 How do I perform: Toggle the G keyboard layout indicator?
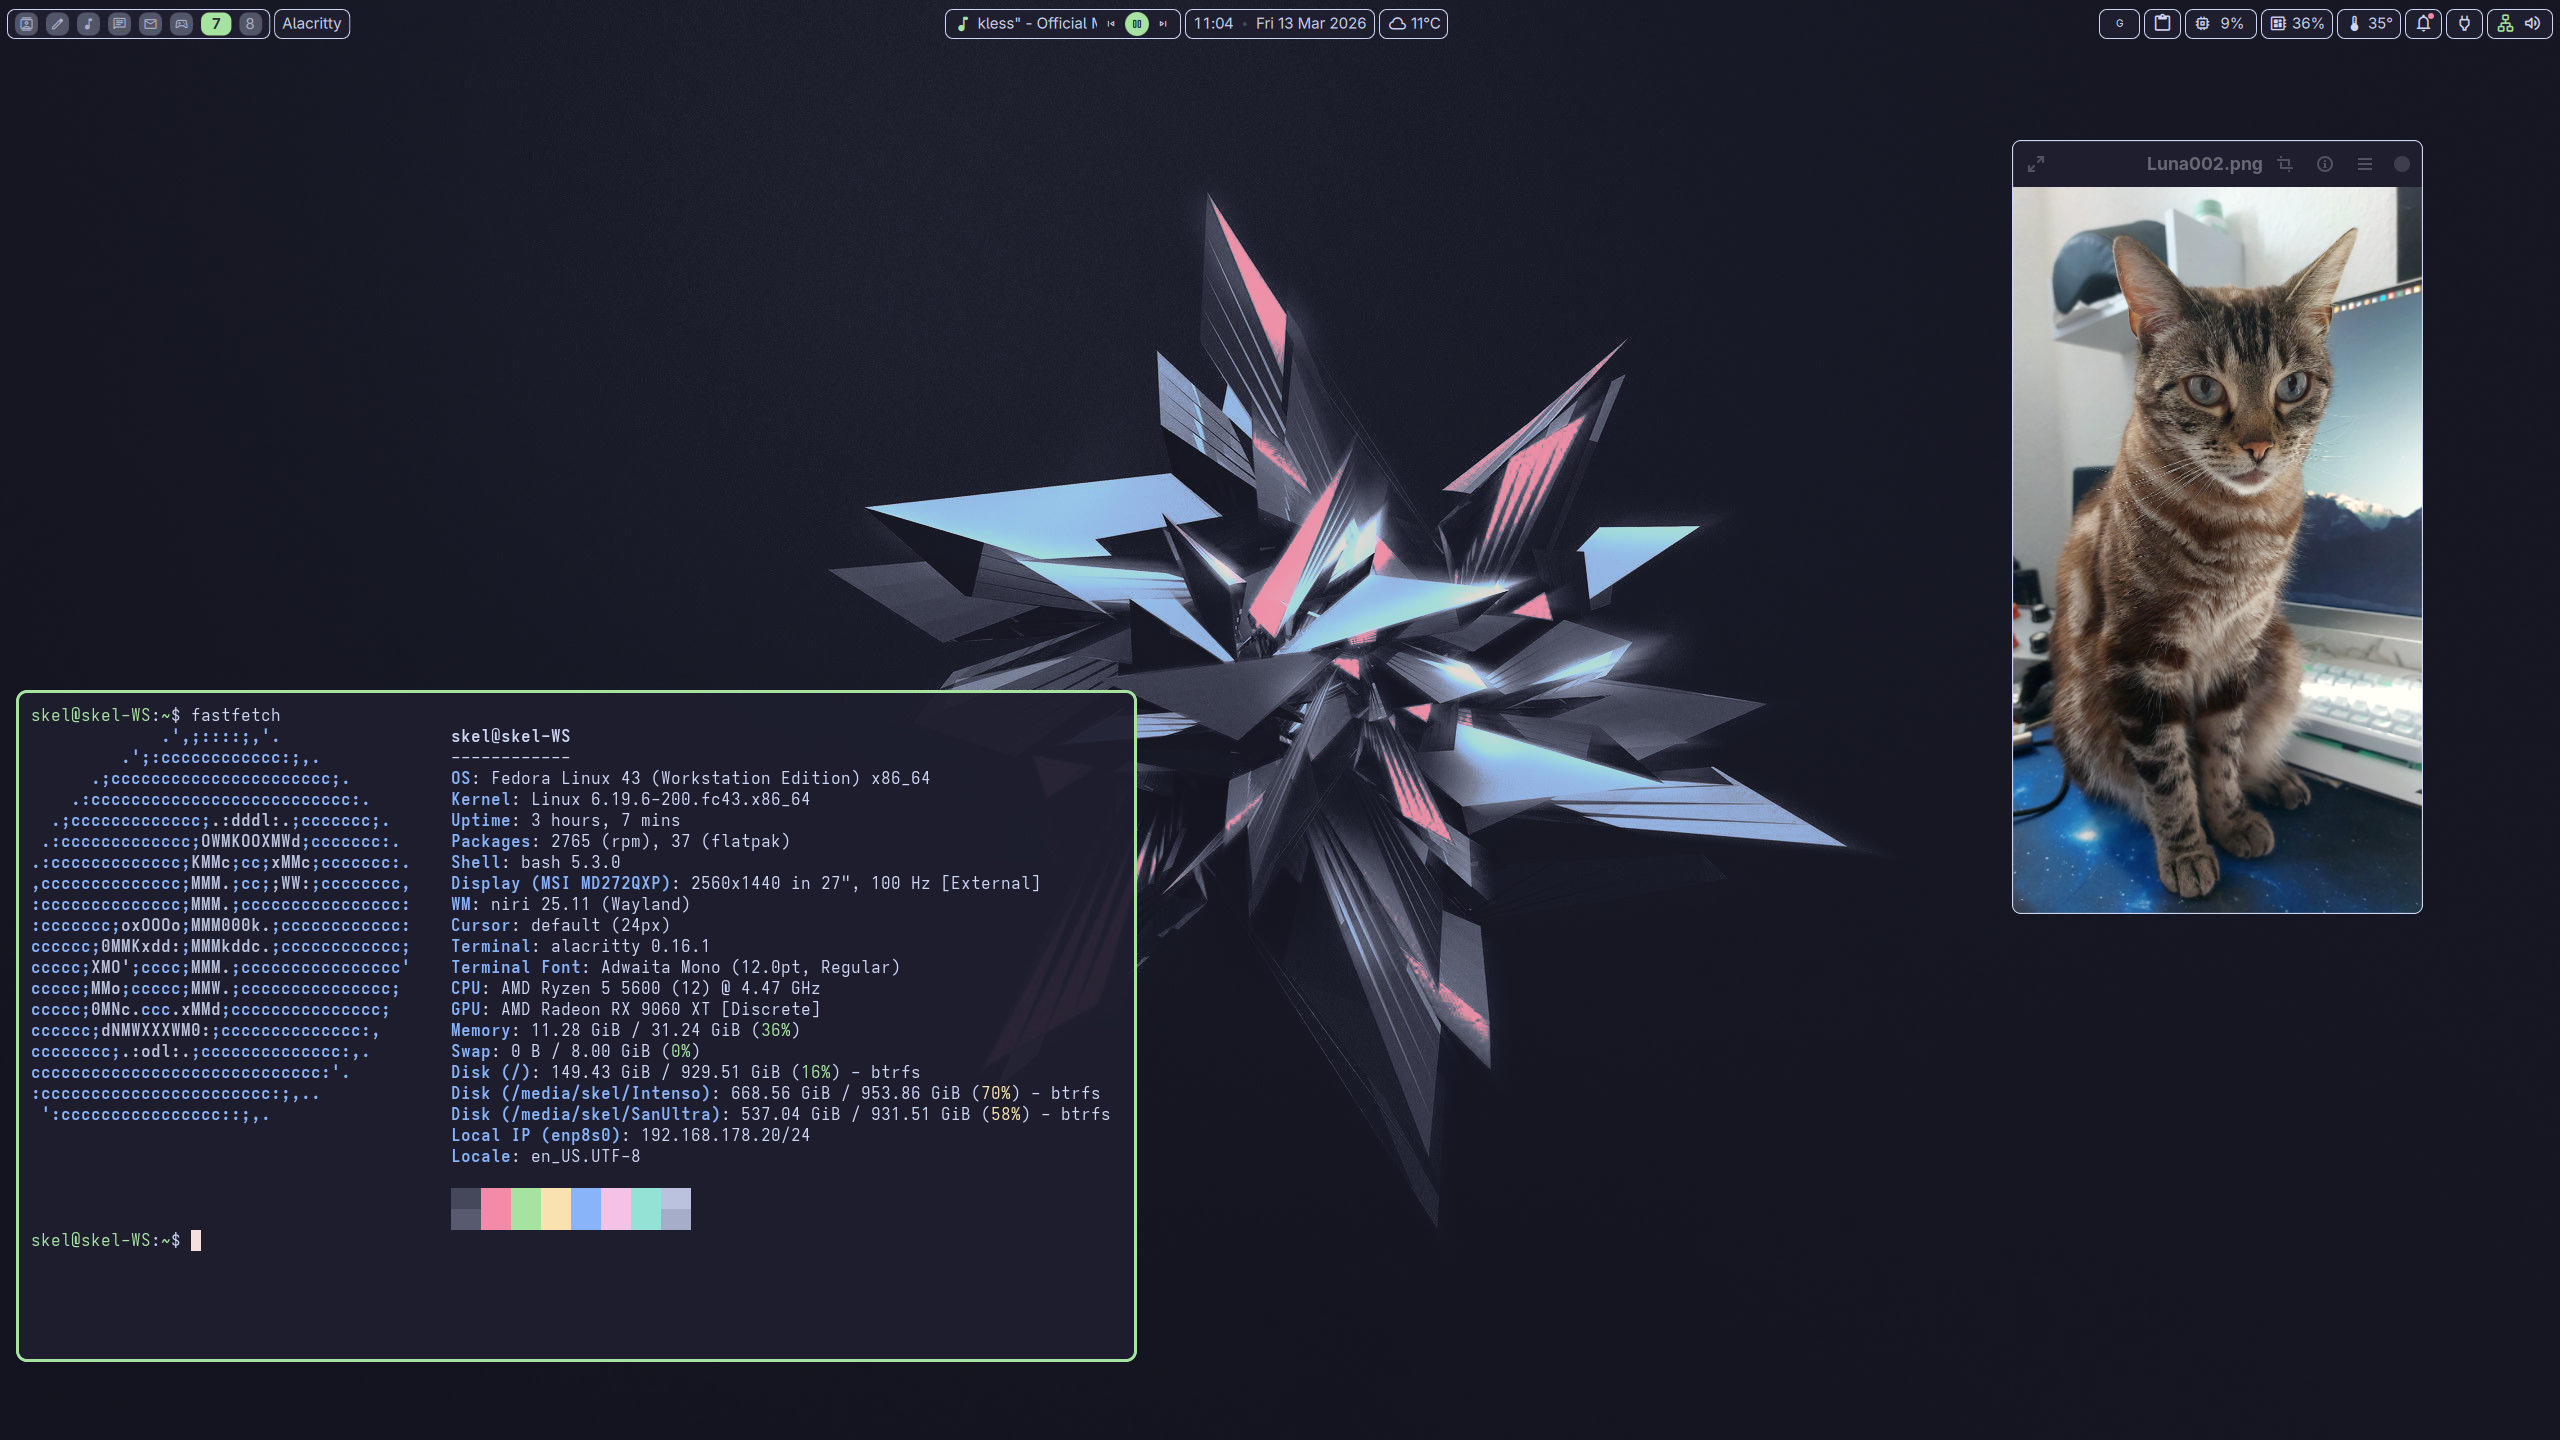click(2119, 23)
